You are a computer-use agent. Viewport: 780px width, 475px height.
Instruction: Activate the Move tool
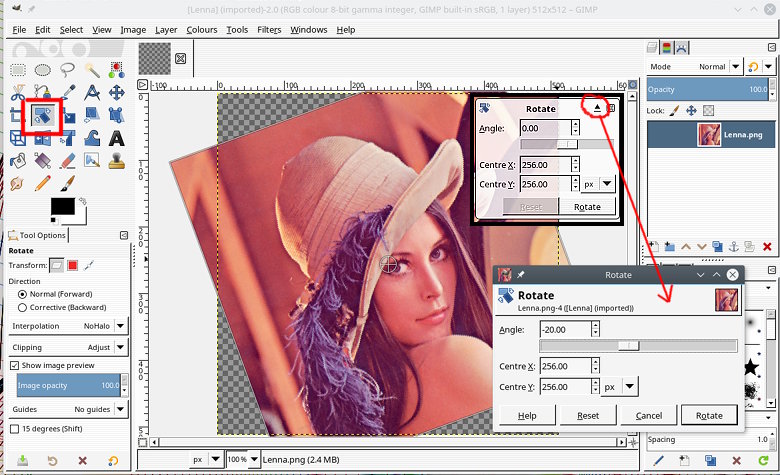[116, 93]
